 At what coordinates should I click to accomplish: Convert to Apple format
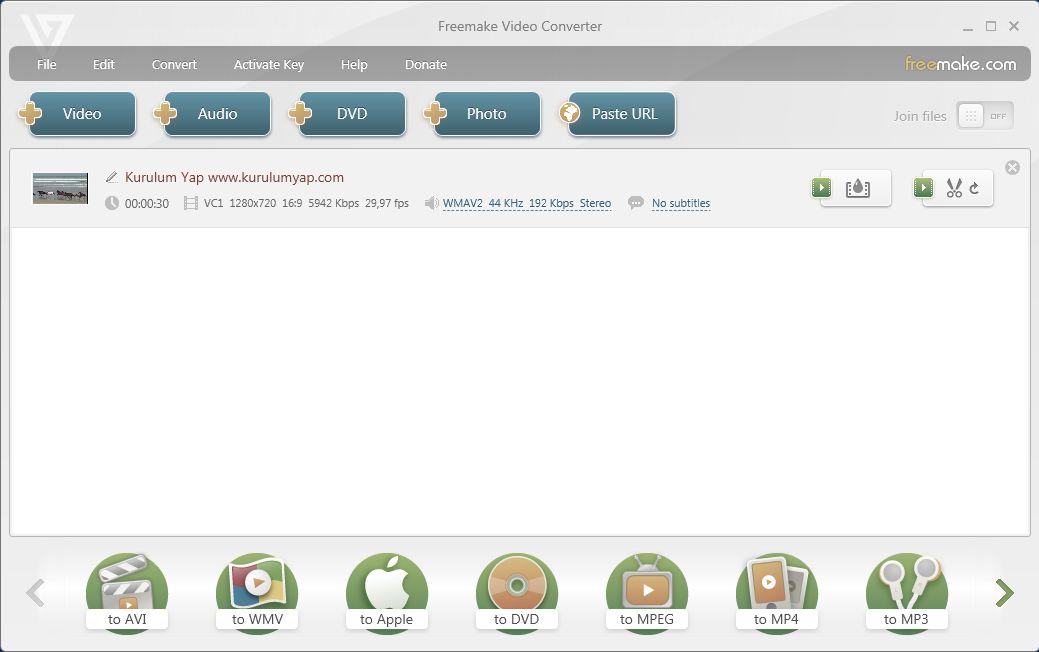click(x=386, y=593)
